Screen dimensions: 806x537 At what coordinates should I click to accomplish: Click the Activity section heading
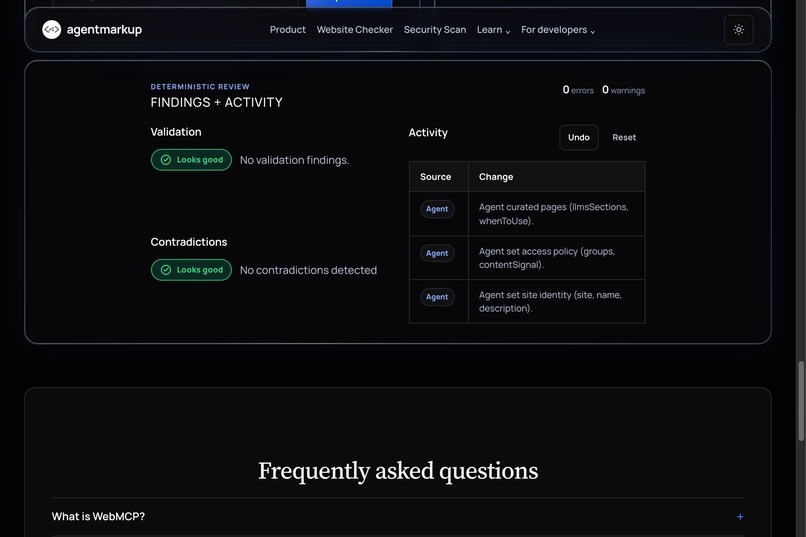pos(428,133)
